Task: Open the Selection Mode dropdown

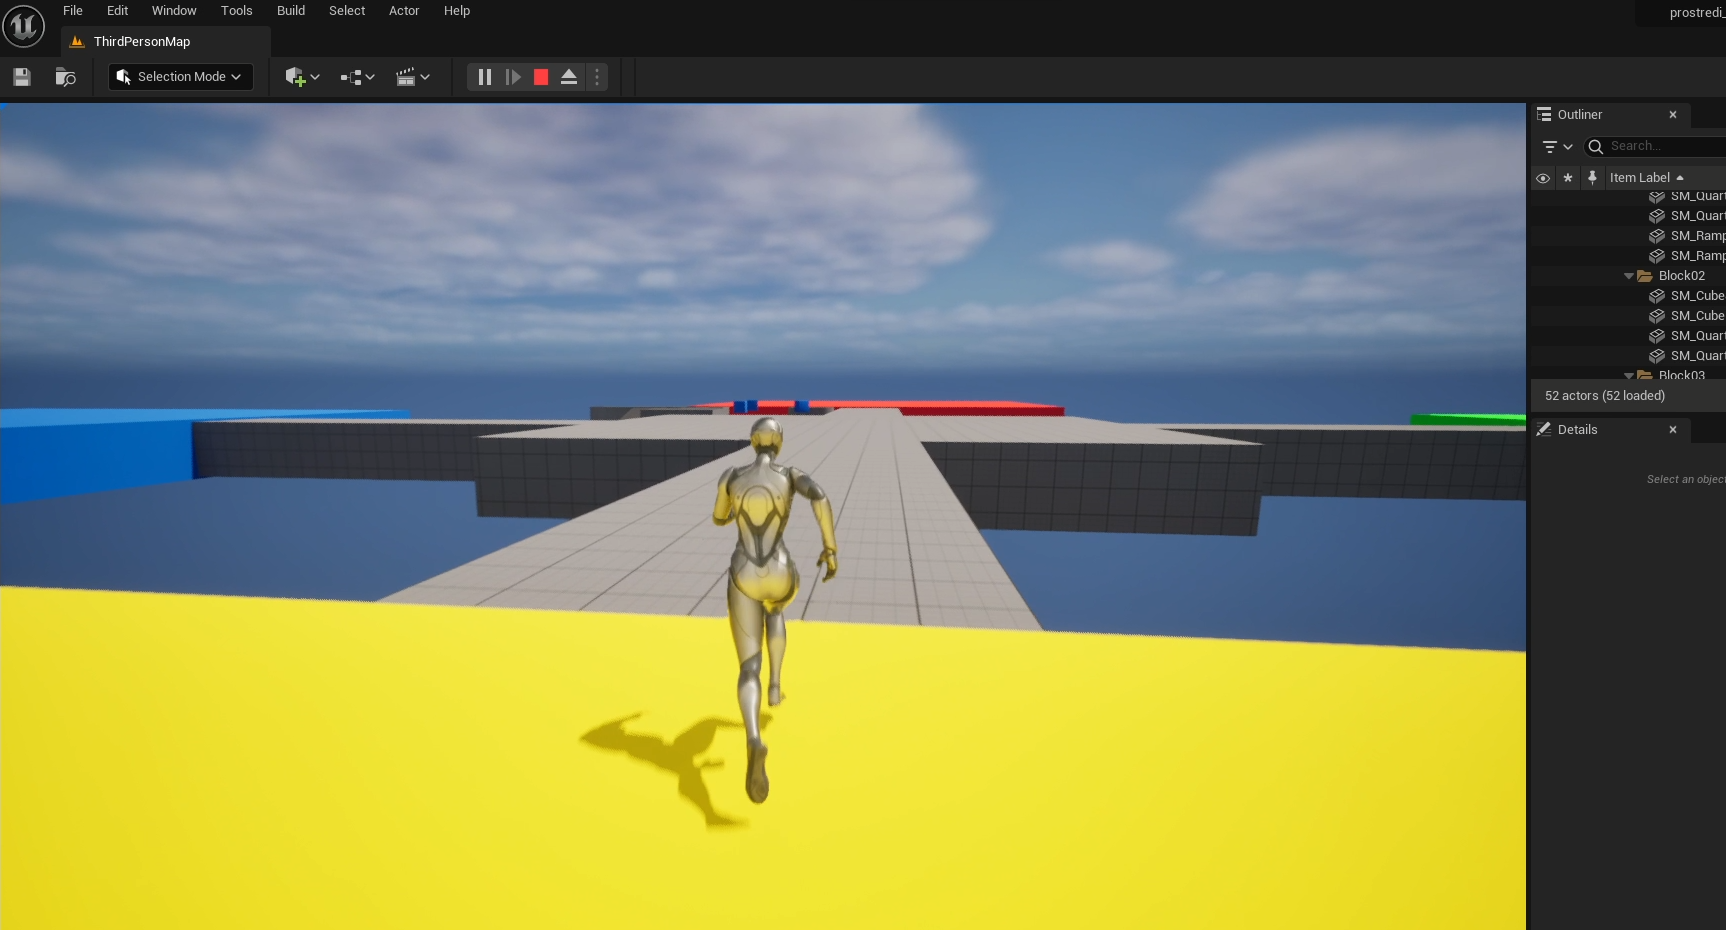Action: pos(180,77)
